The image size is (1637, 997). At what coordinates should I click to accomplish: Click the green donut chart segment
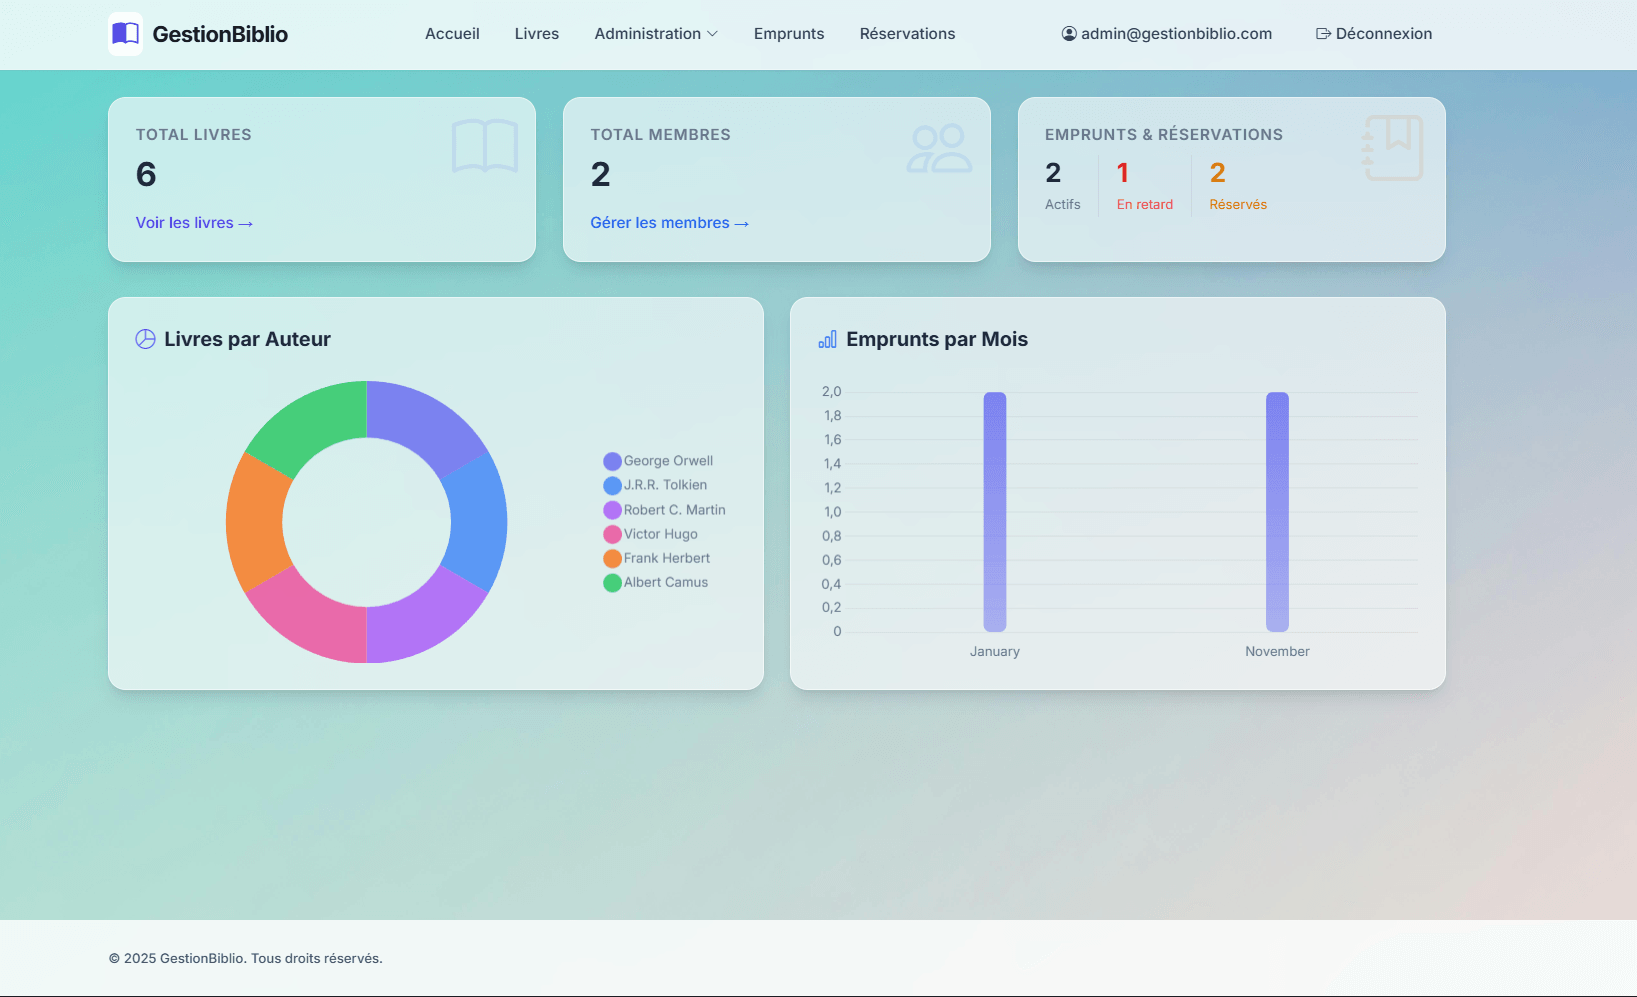(316, 425)
